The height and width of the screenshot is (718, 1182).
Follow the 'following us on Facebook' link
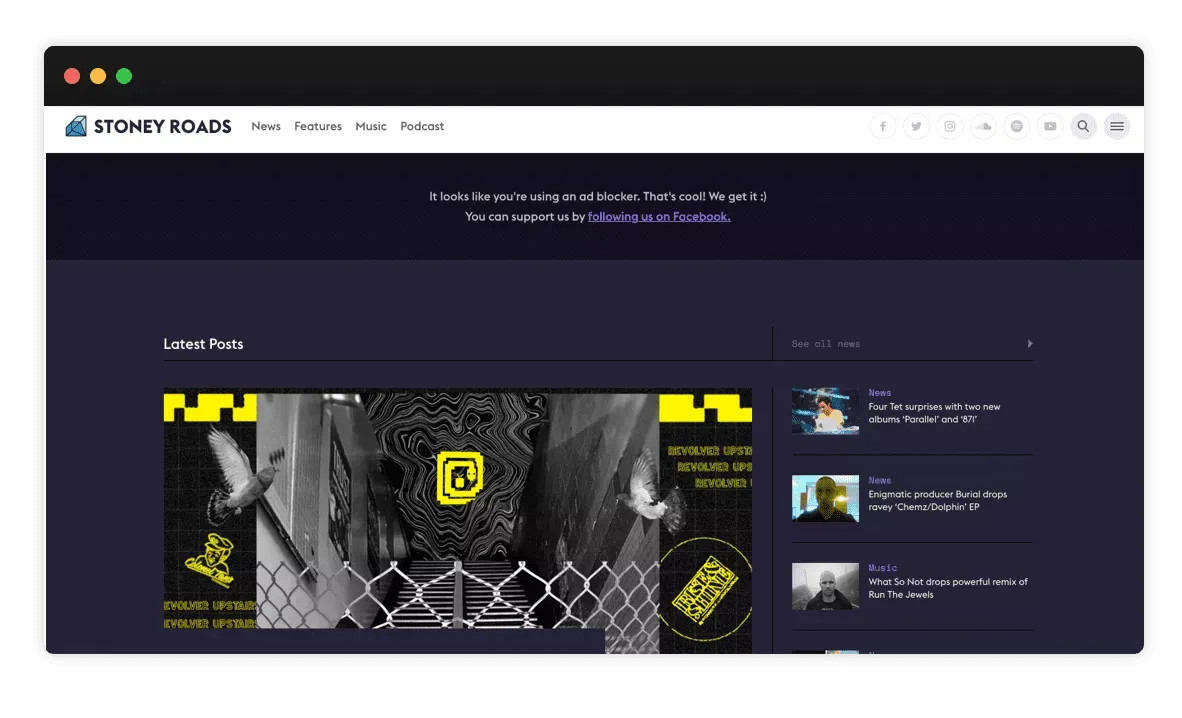659,216
